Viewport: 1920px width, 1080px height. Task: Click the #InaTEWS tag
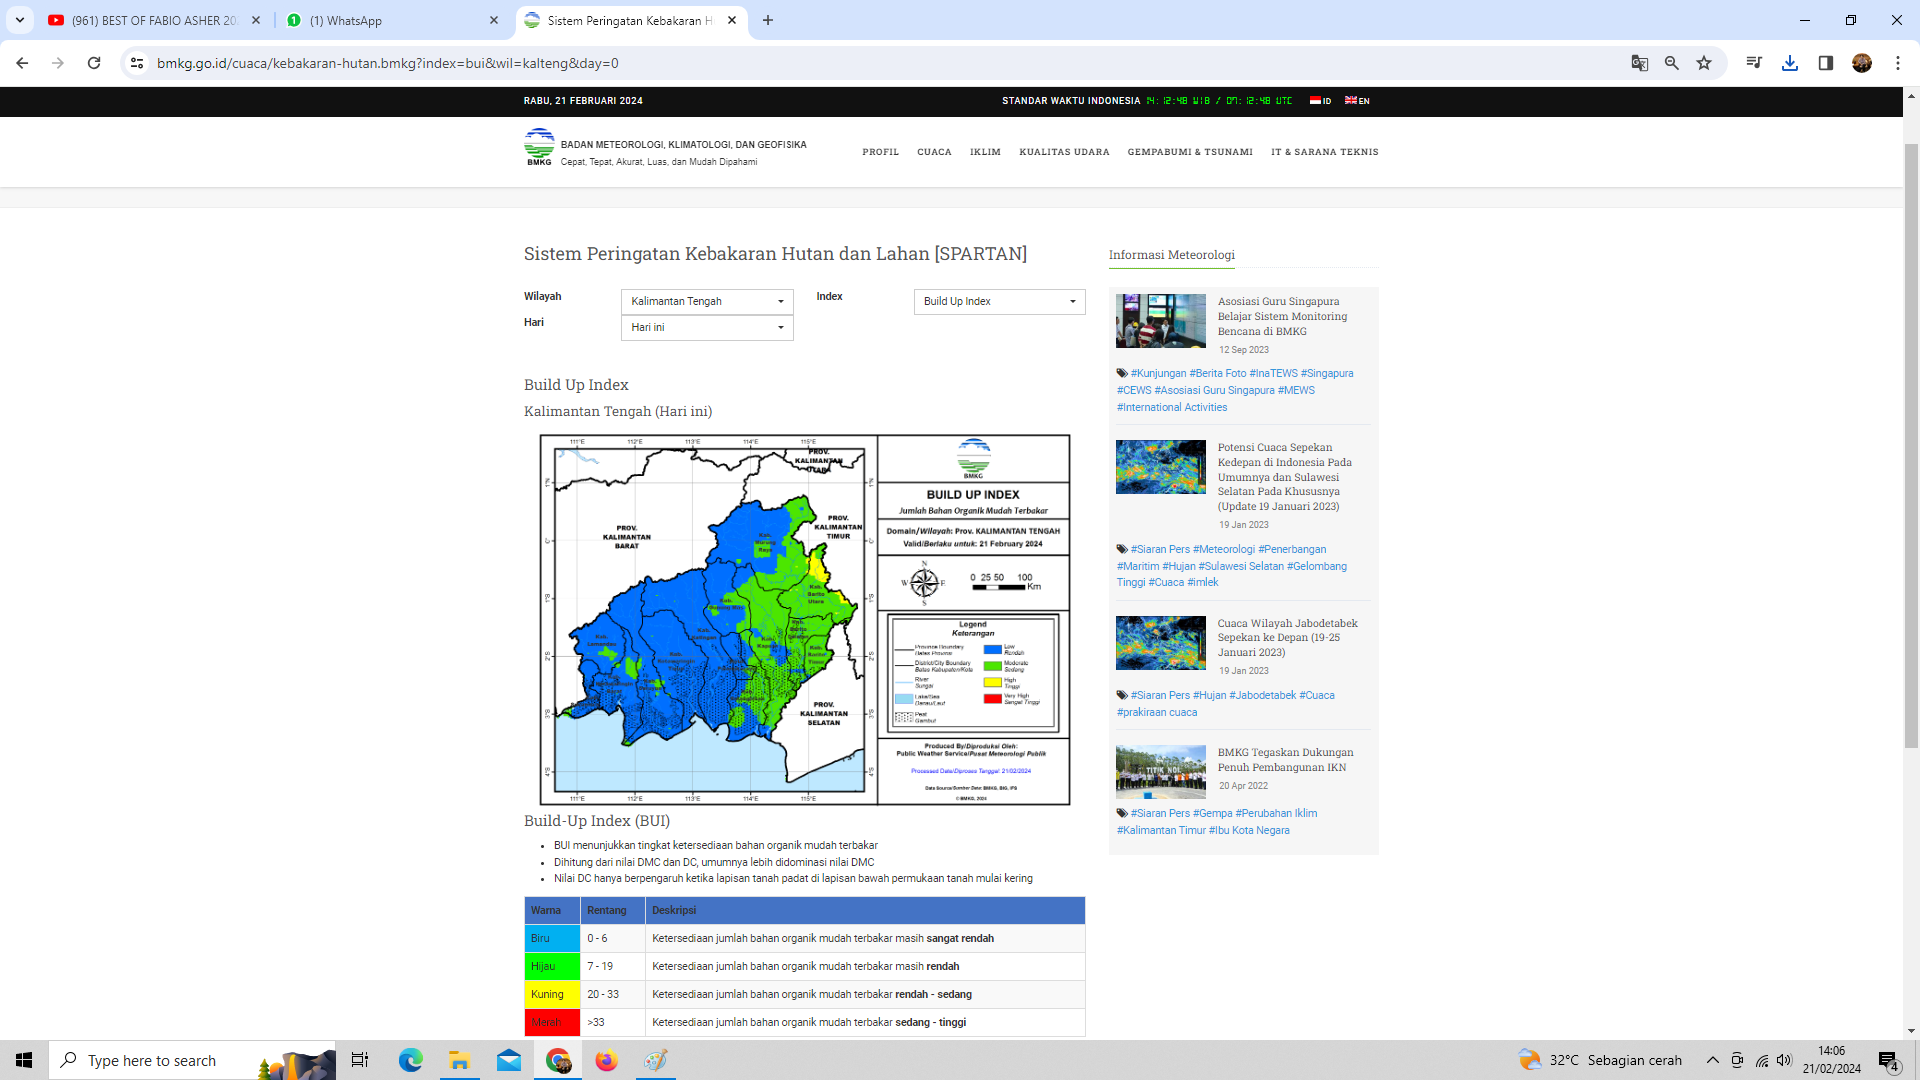click(x=1273, y=373)
